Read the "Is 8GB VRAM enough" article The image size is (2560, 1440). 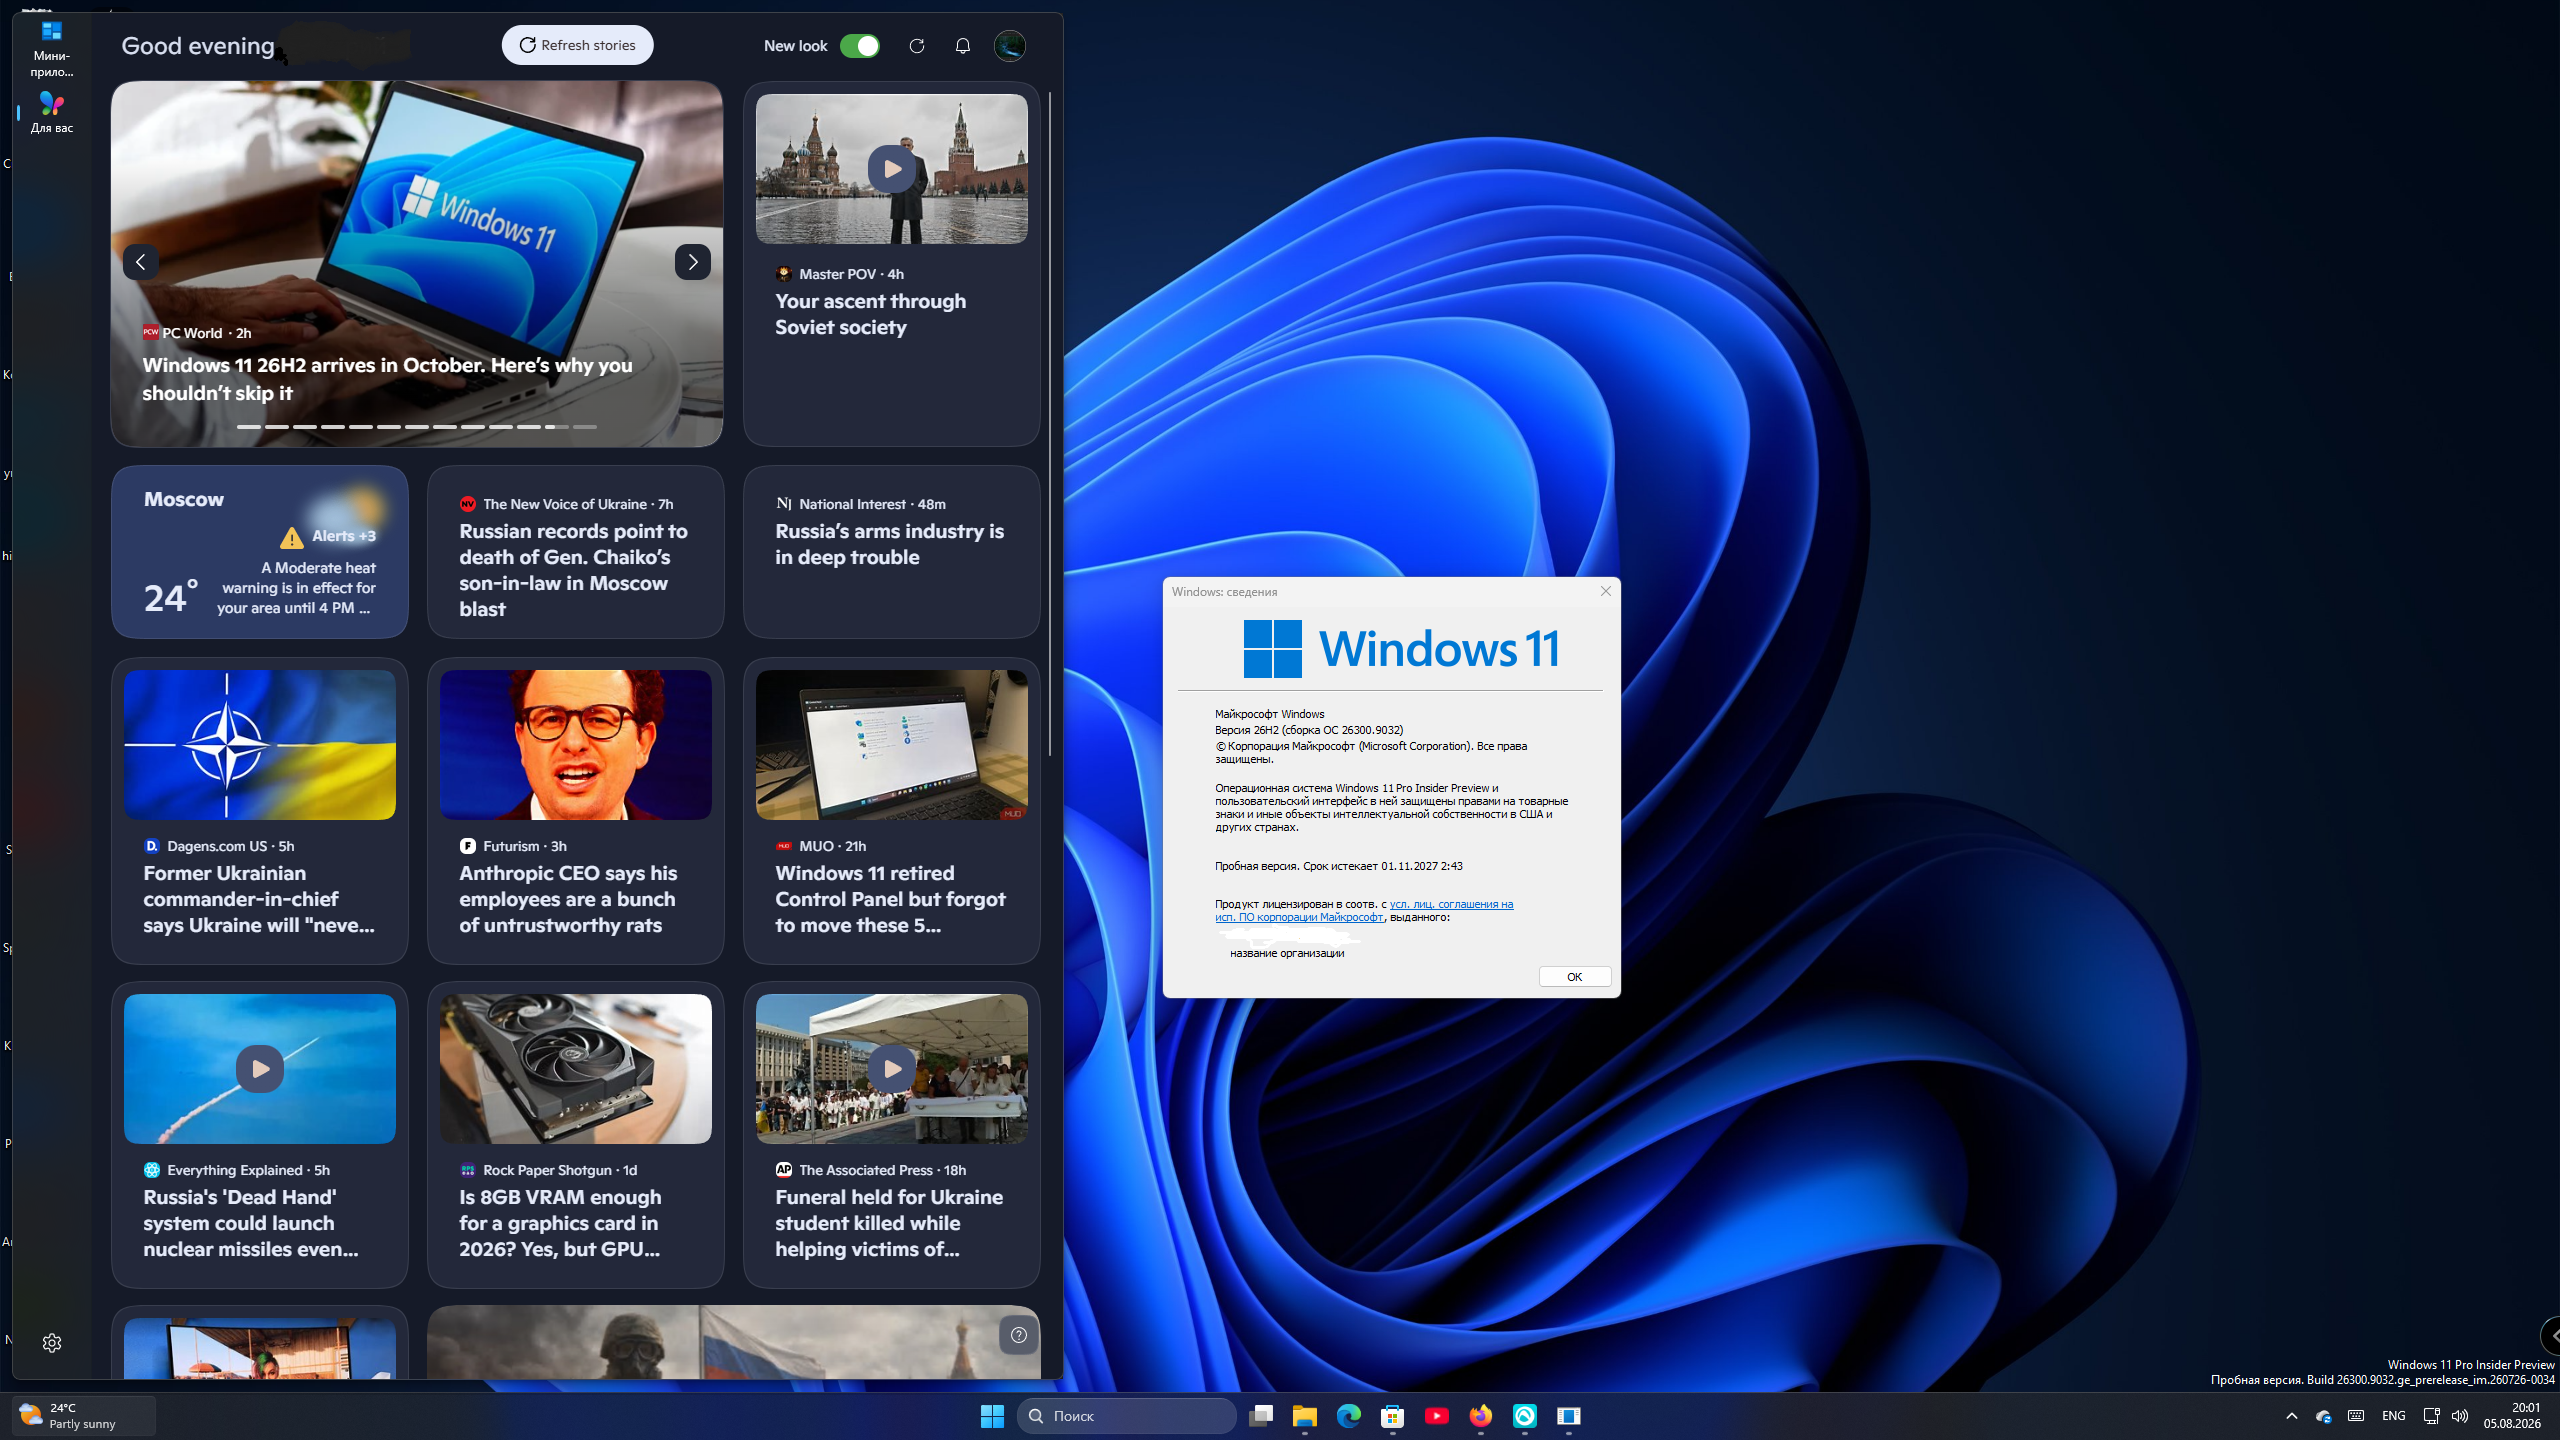(x=560, y=1223)
